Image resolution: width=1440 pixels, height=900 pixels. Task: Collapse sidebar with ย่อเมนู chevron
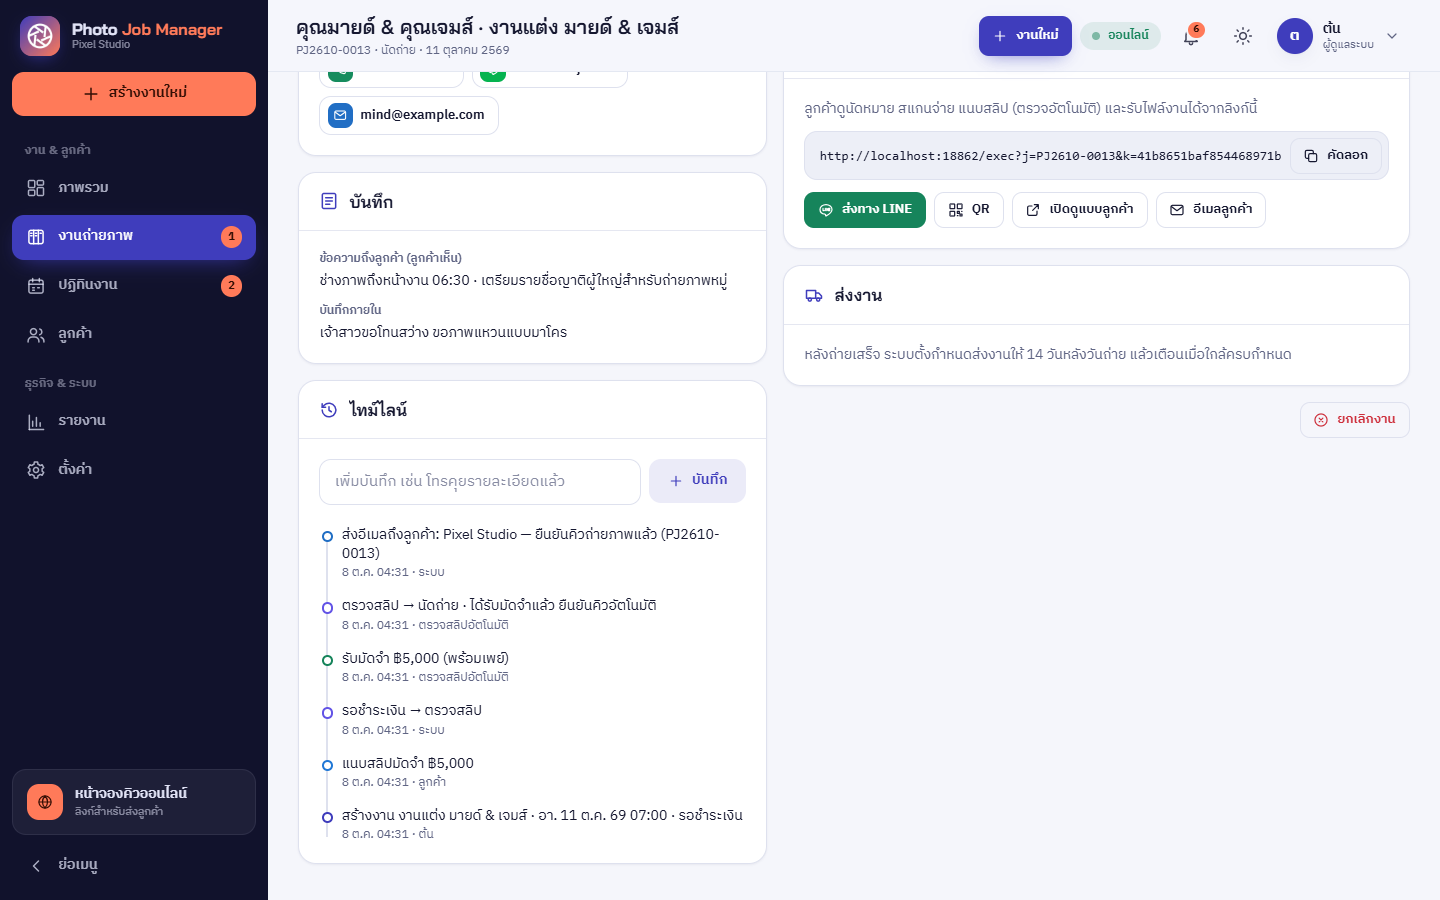click(x=36, y=866)
